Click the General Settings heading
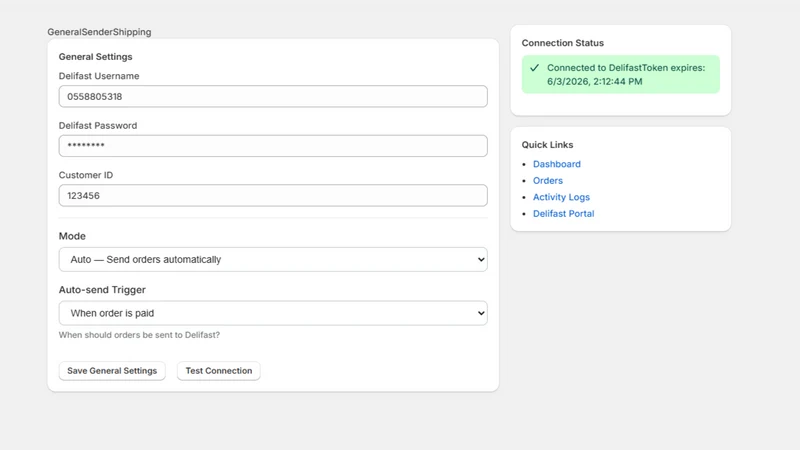The height and width of the screenshot is (450, 800). (x=95, y=57)
